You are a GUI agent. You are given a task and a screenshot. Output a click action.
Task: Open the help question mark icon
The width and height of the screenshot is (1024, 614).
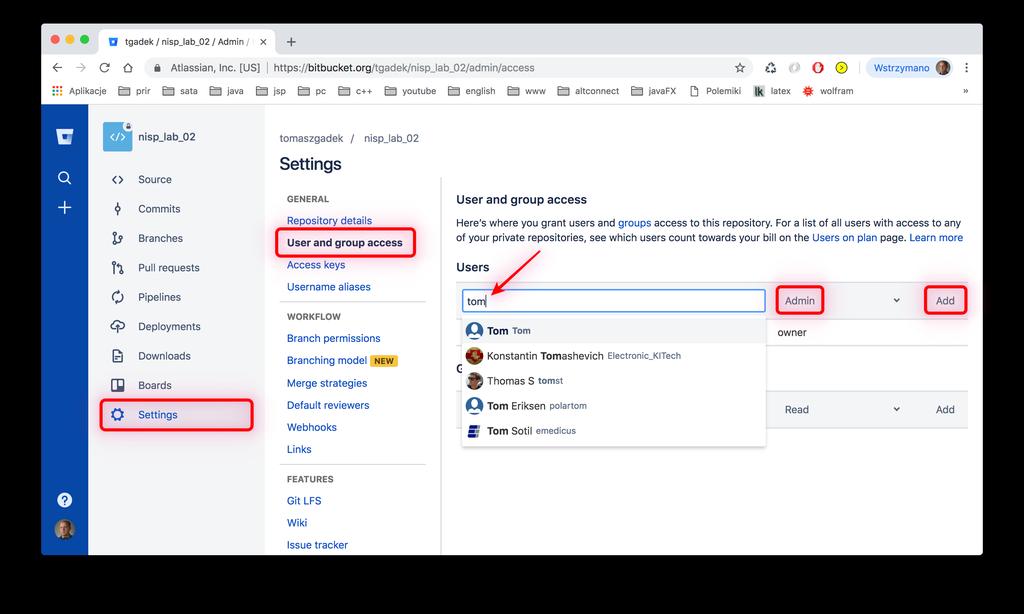[64, 500]
